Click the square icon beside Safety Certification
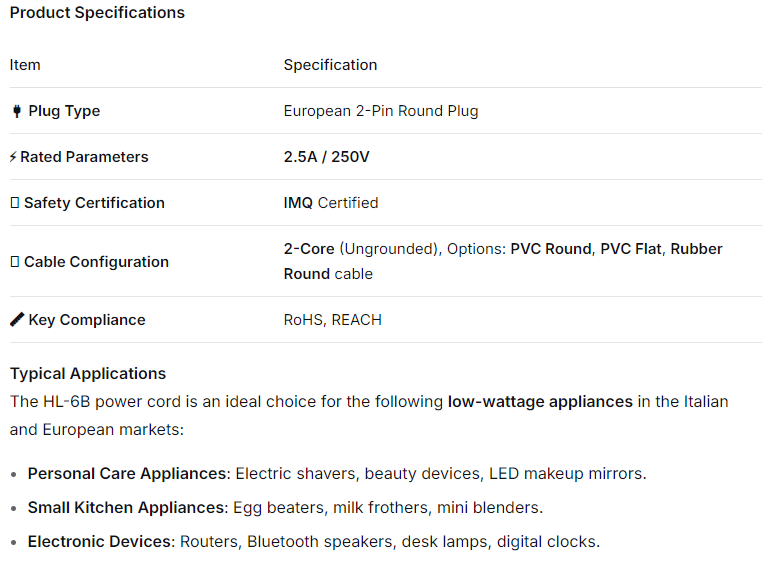Viewport: 777px width, 565px height. coord(15,203)
